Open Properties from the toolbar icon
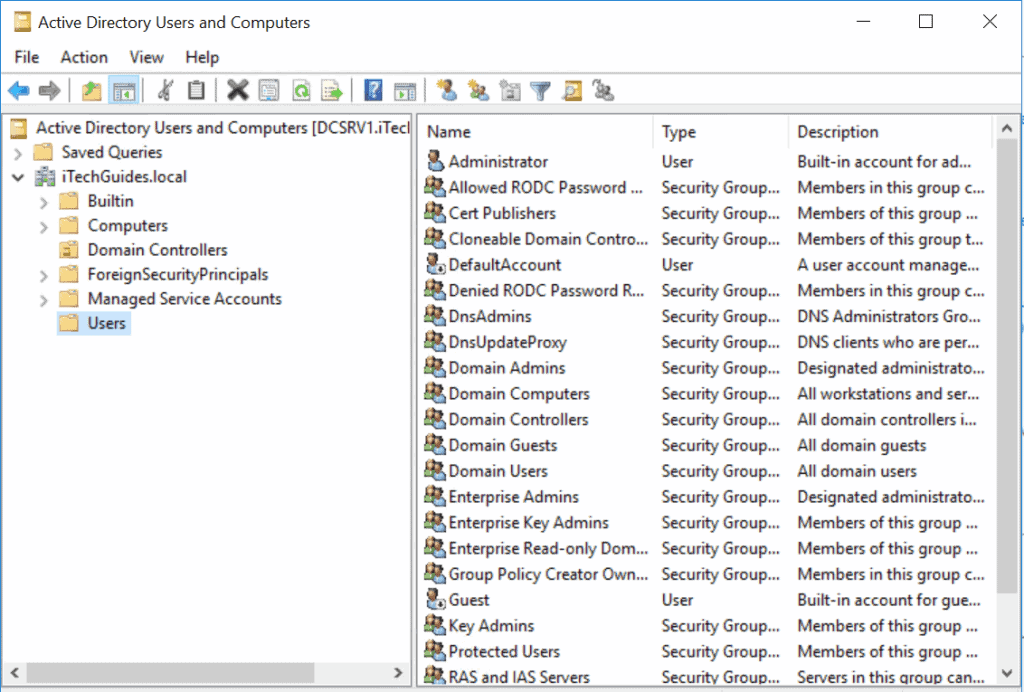1024x692 pixels. coord(269,91)
